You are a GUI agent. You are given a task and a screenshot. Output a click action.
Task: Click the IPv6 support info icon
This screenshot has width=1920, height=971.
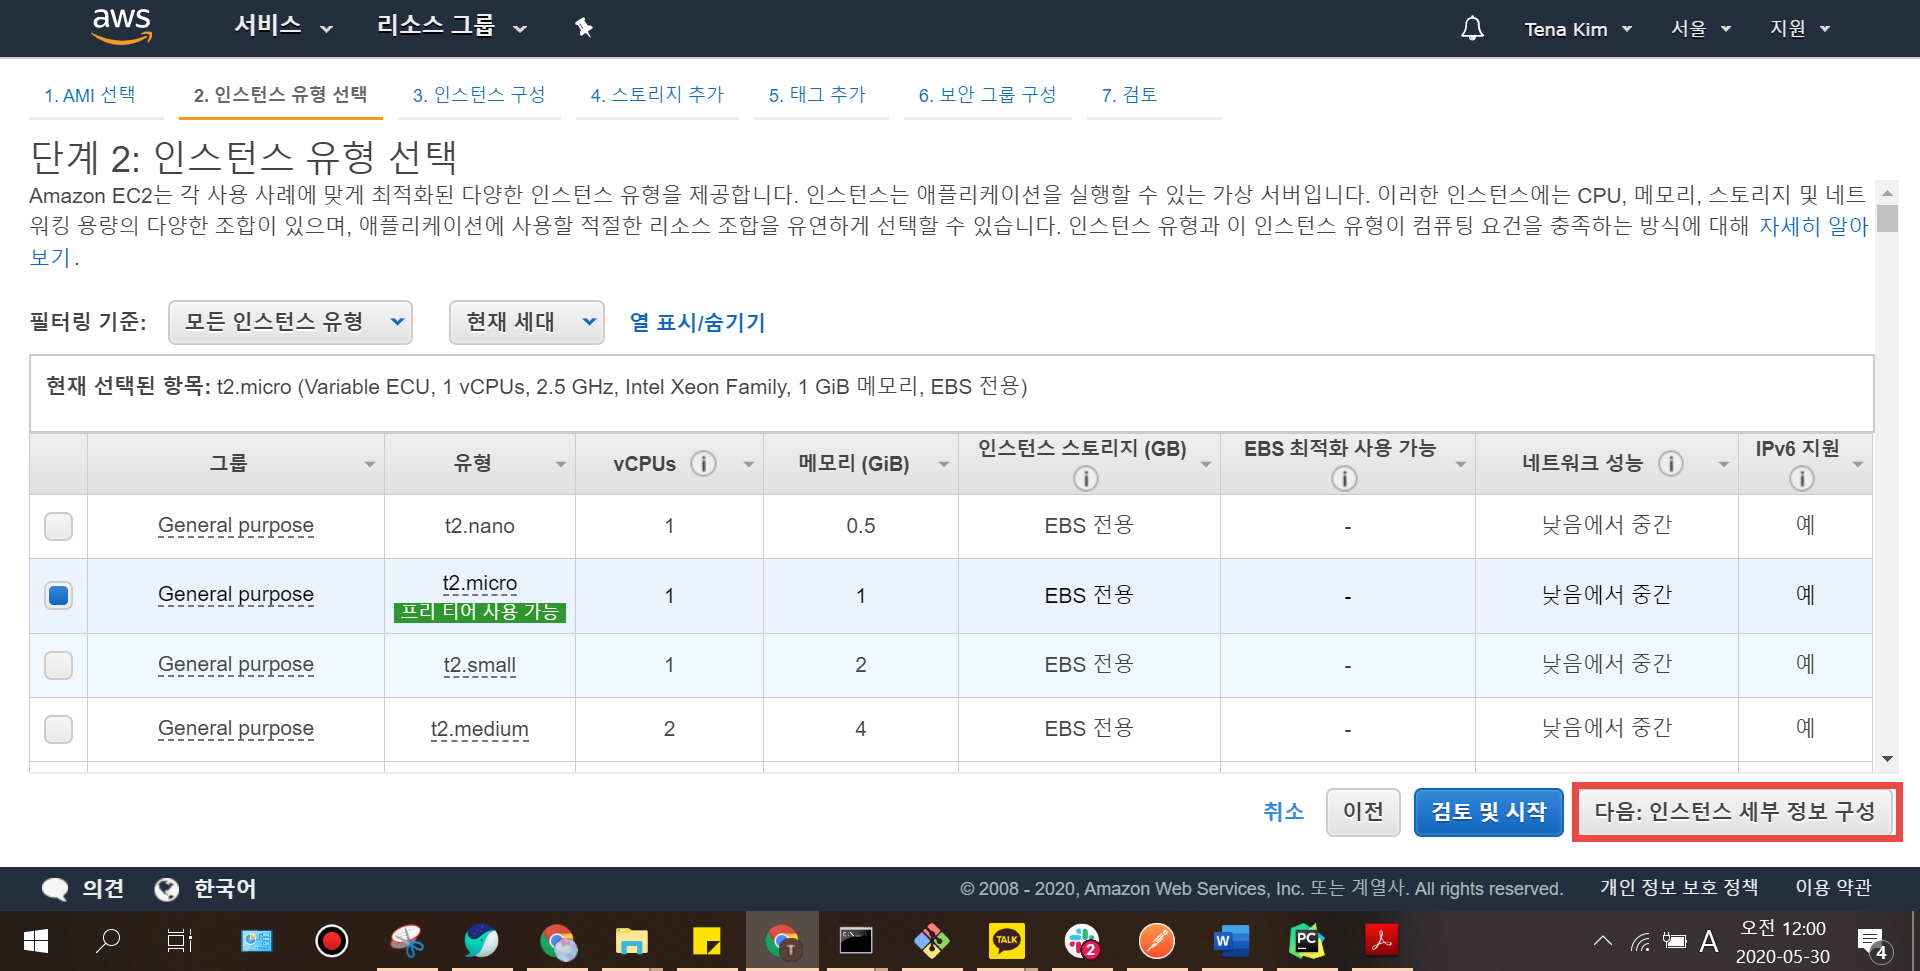pyautogui.click(x=1801, y=479)
